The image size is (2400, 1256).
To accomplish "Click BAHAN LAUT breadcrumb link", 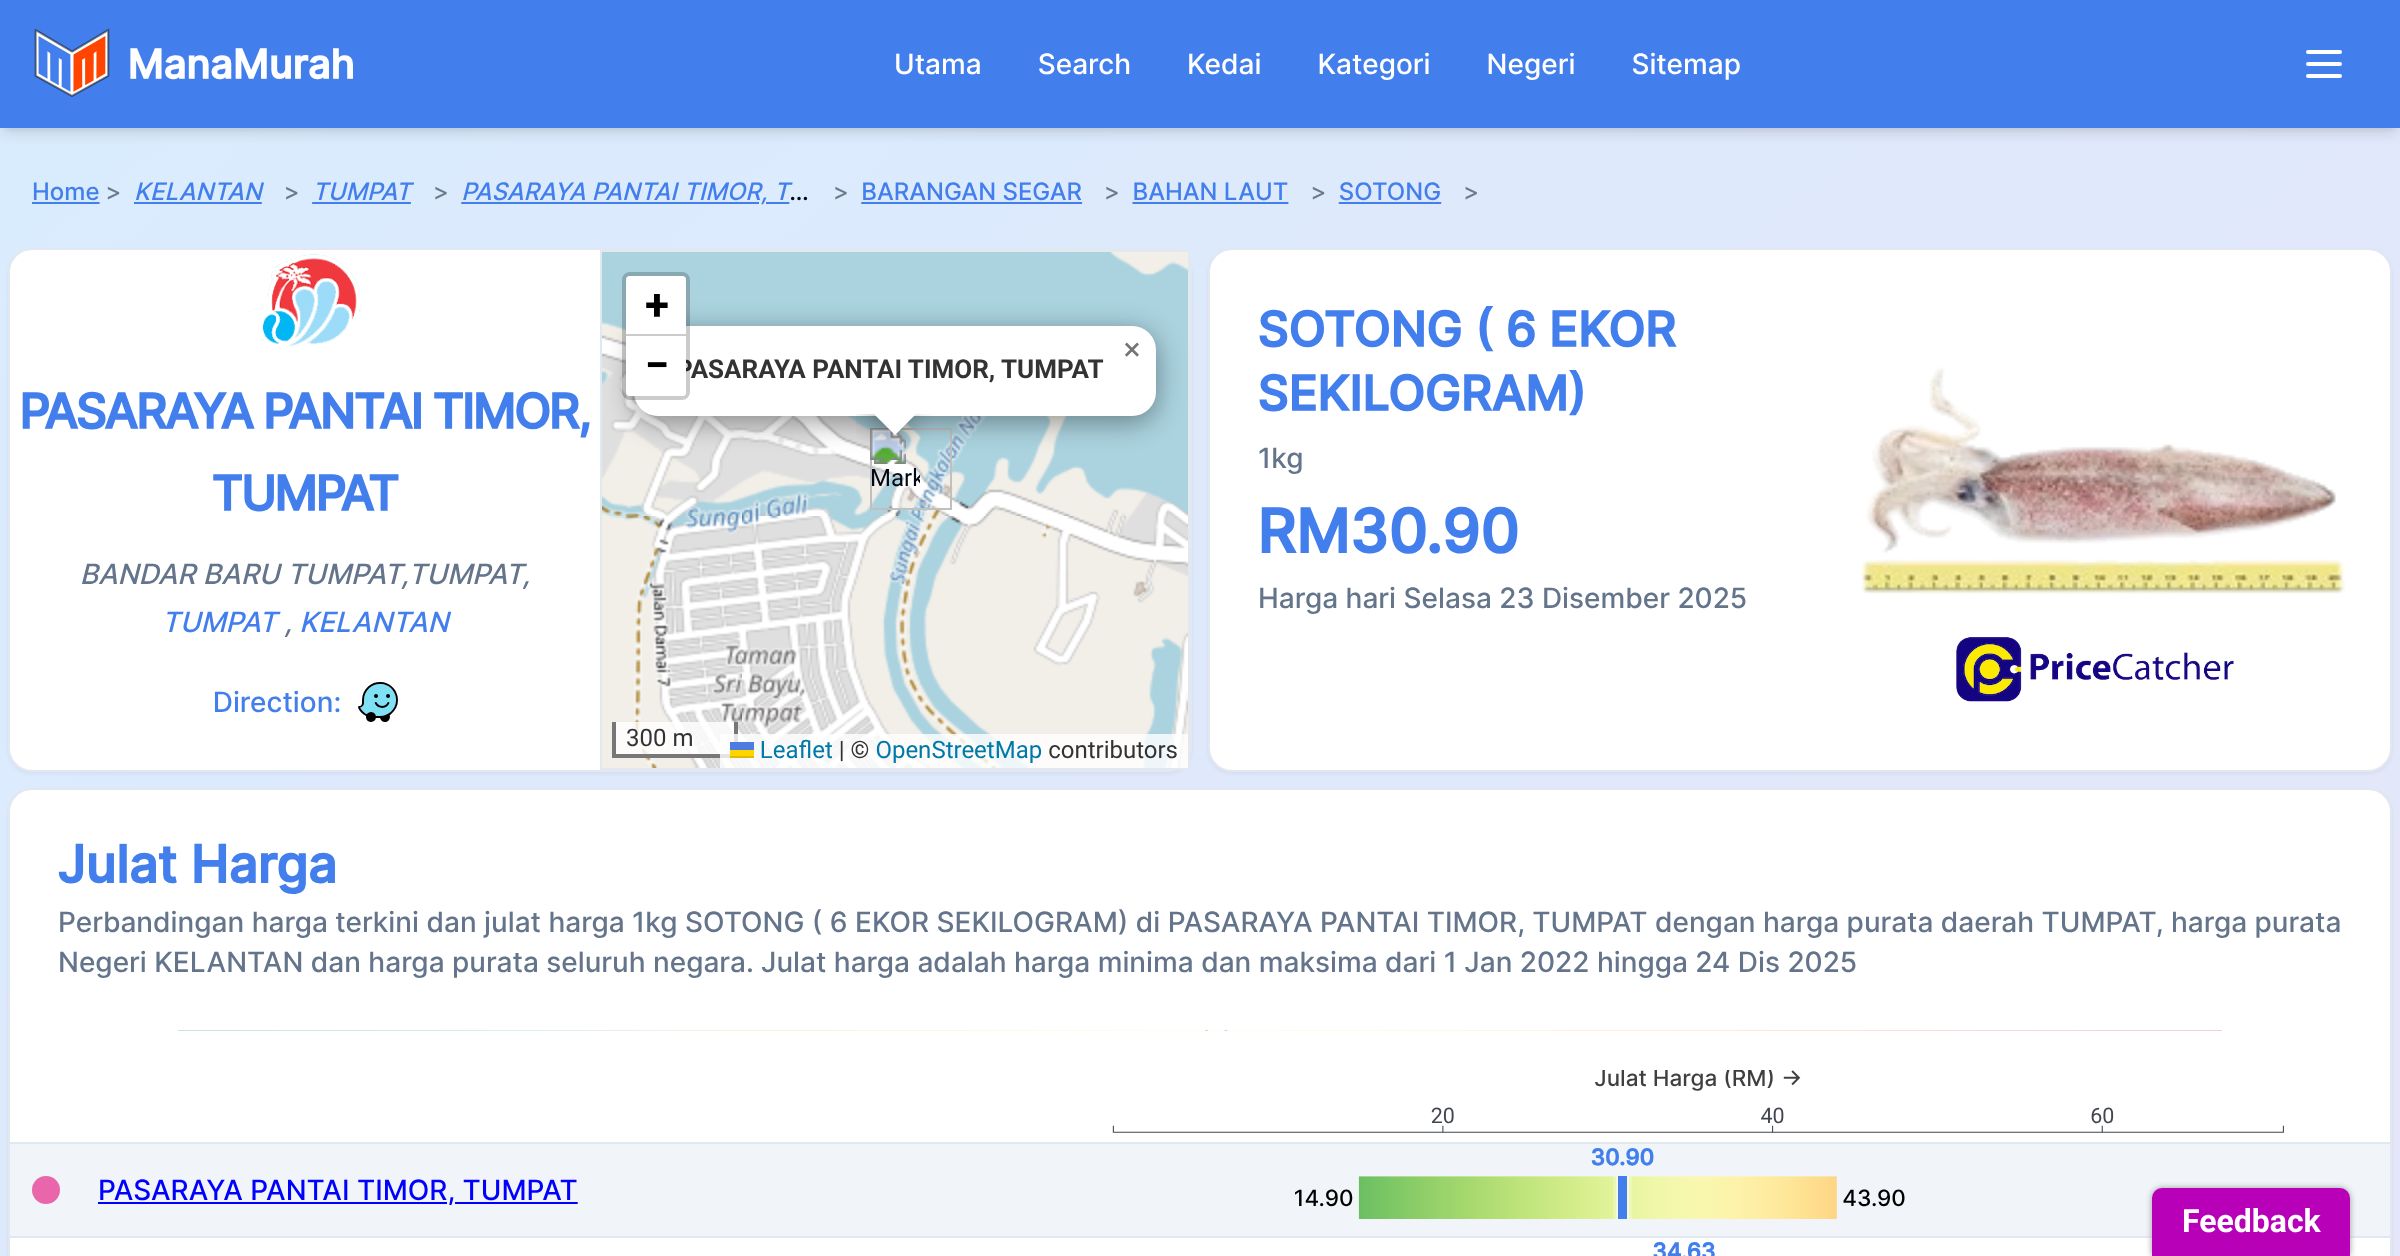I will click(x=1209, y=191).
